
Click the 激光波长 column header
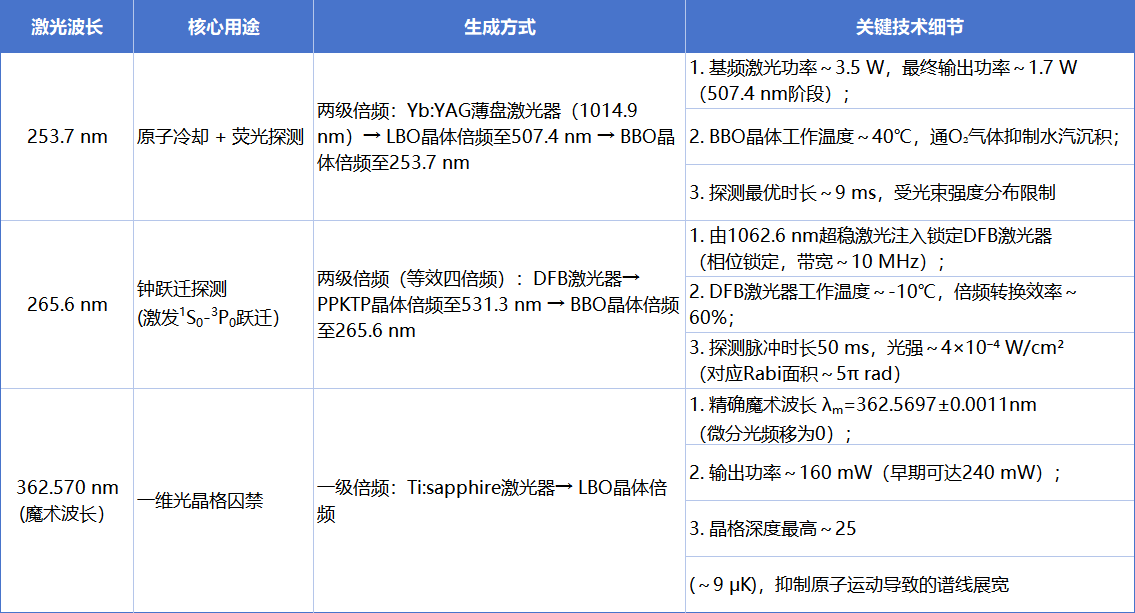click(x=66, y=27)
